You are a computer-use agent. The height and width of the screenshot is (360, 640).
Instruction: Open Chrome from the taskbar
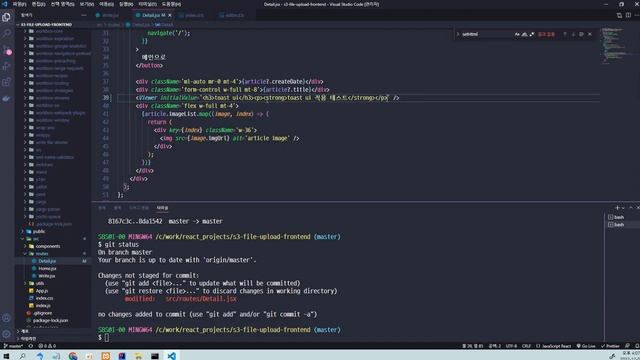point(73,356)
